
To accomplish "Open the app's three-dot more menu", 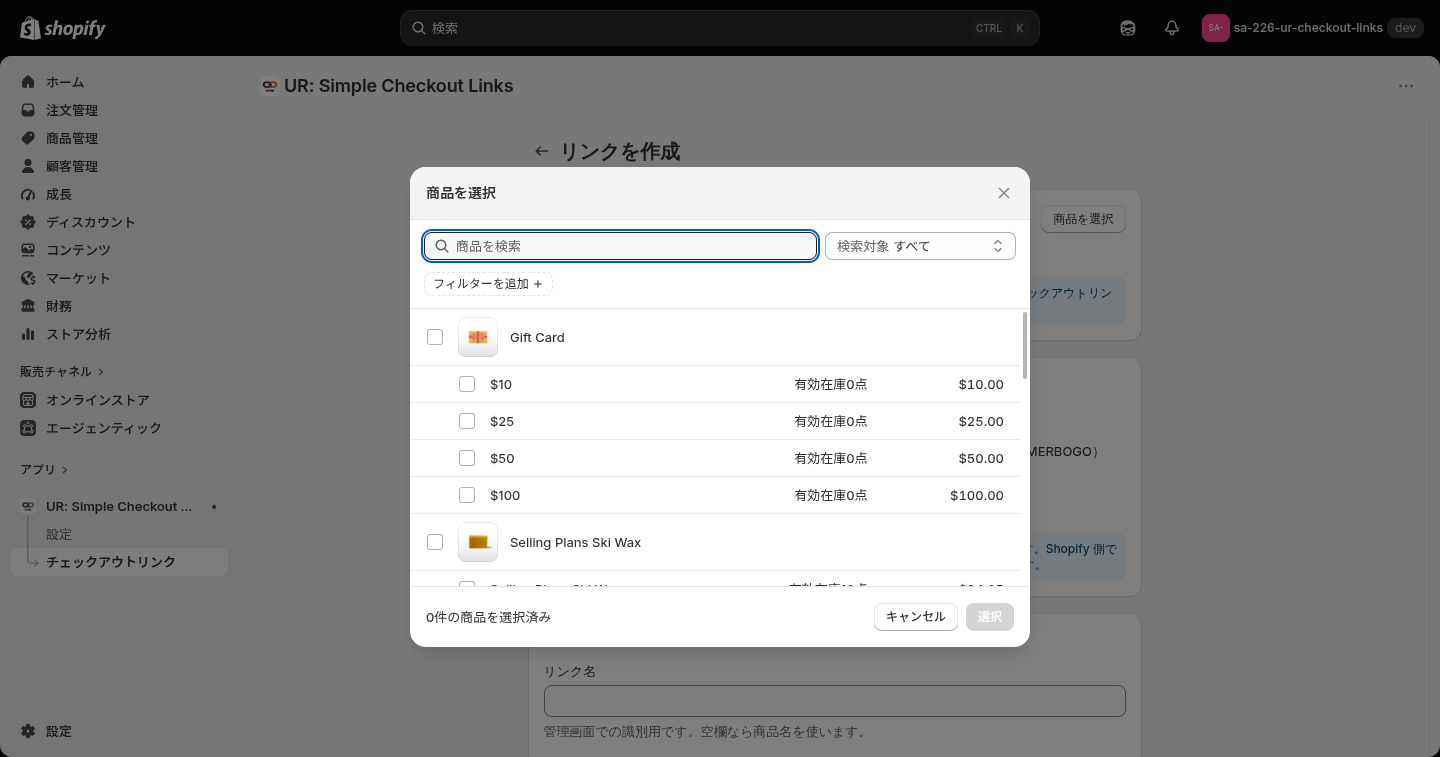I will [1406, 86].
